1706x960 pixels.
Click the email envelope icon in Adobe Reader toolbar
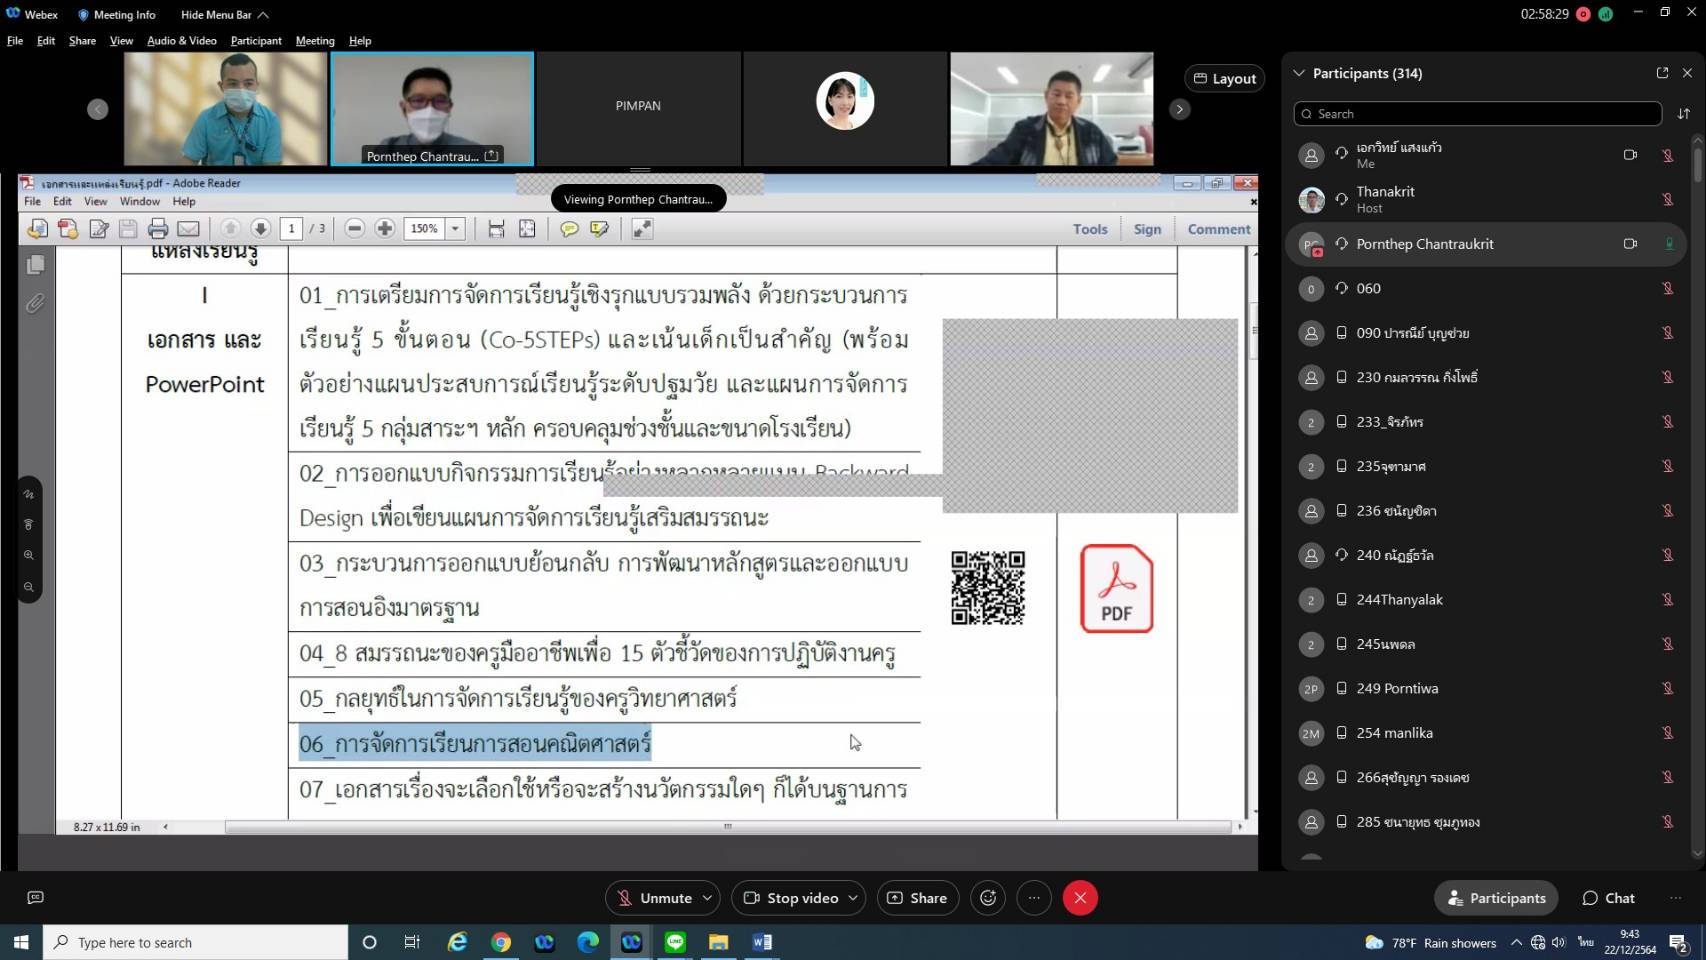pyautogui.click(x=188, y=229)
